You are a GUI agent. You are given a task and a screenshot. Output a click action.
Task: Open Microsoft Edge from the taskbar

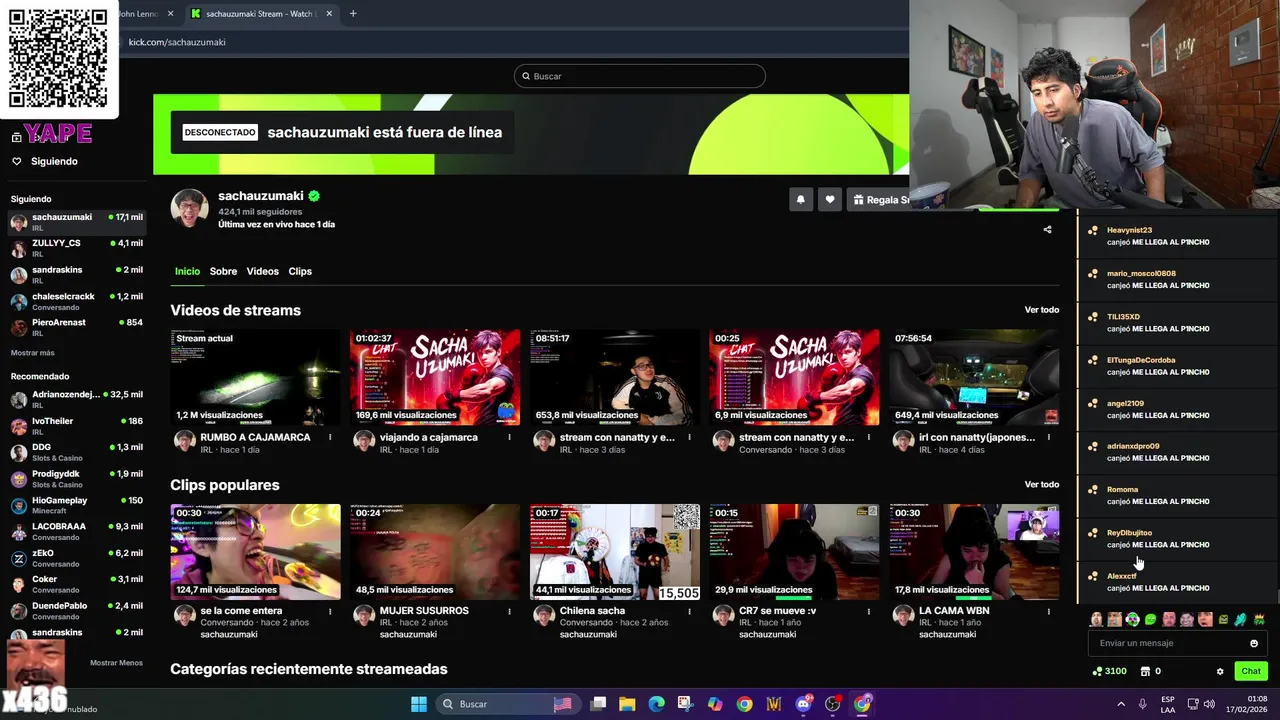click(656, 704)
